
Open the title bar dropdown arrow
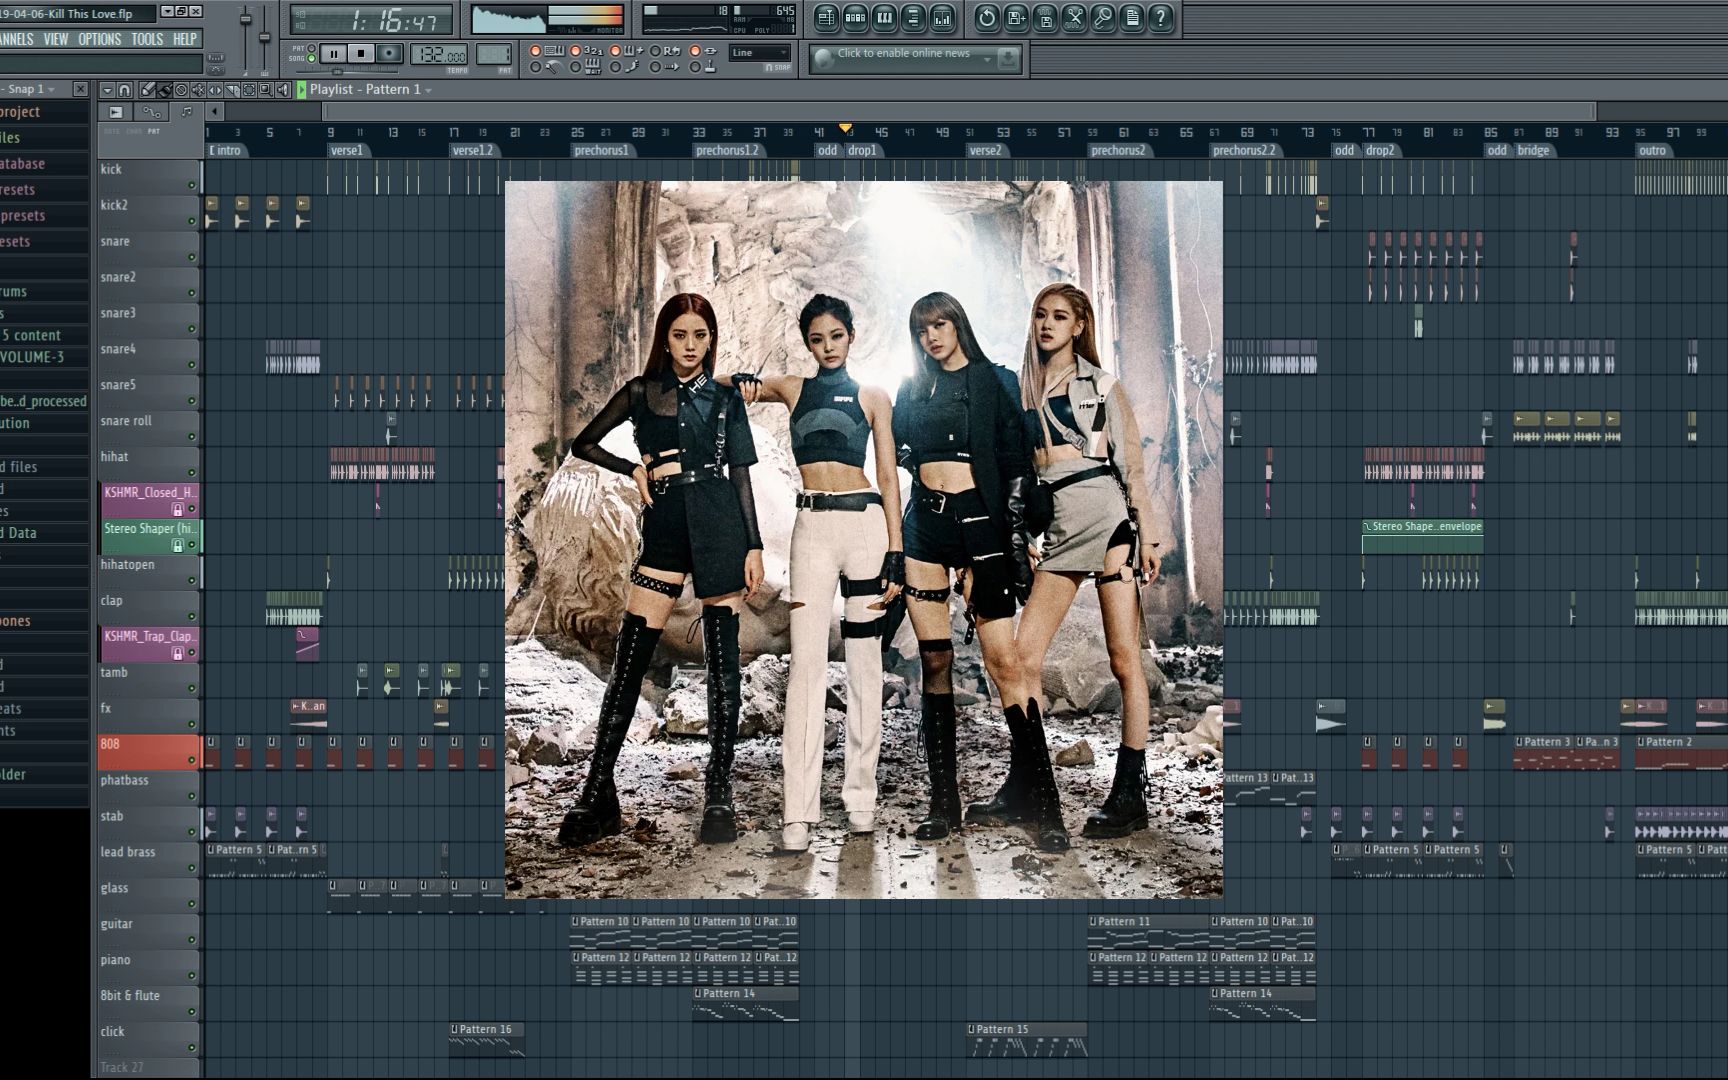pyautogui.click(x=167, y=11)
